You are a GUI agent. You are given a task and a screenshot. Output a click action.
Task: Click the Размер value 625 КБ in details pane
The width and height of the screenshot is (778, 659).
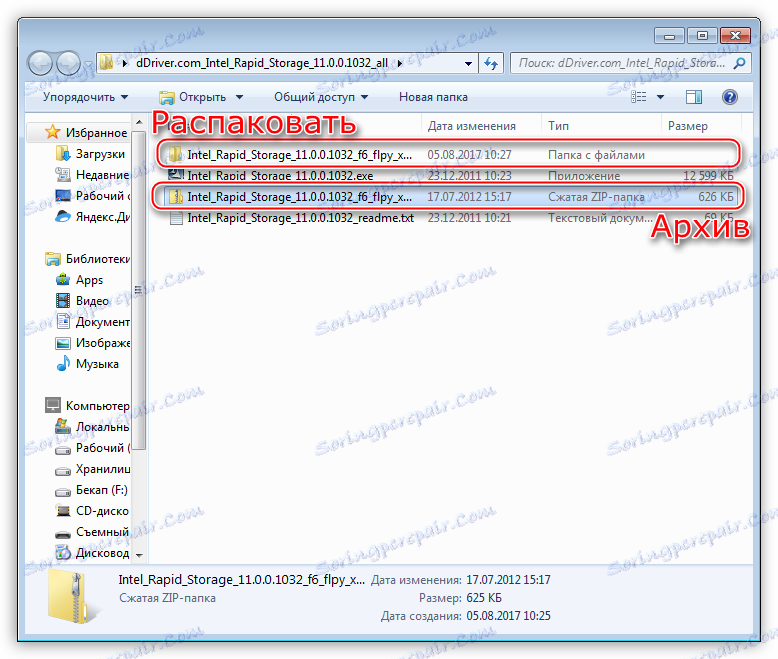tap(484, 598)
